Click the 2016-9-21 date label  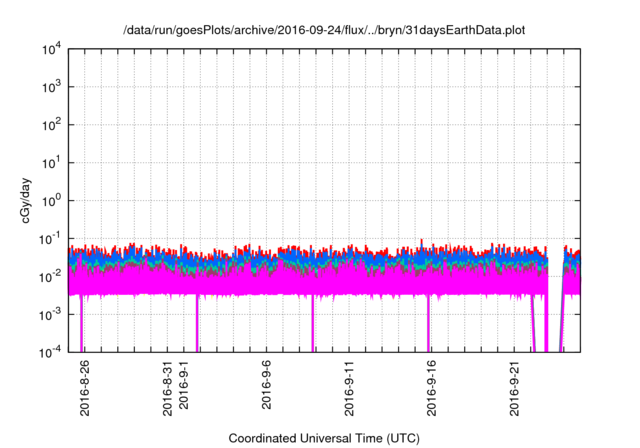point(514,388)
